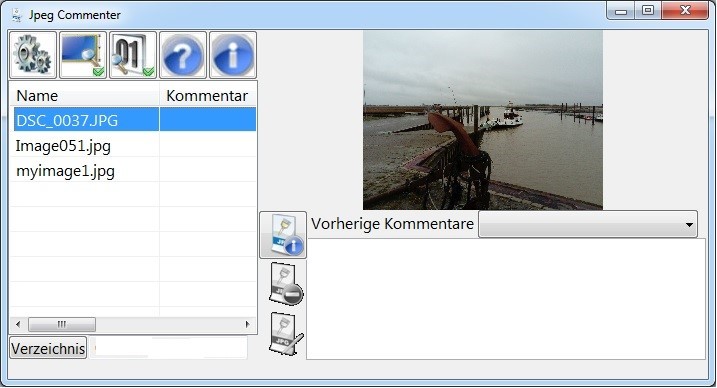Sort by the Kommentar column header
717x388 pixels.
pos(208,96)
